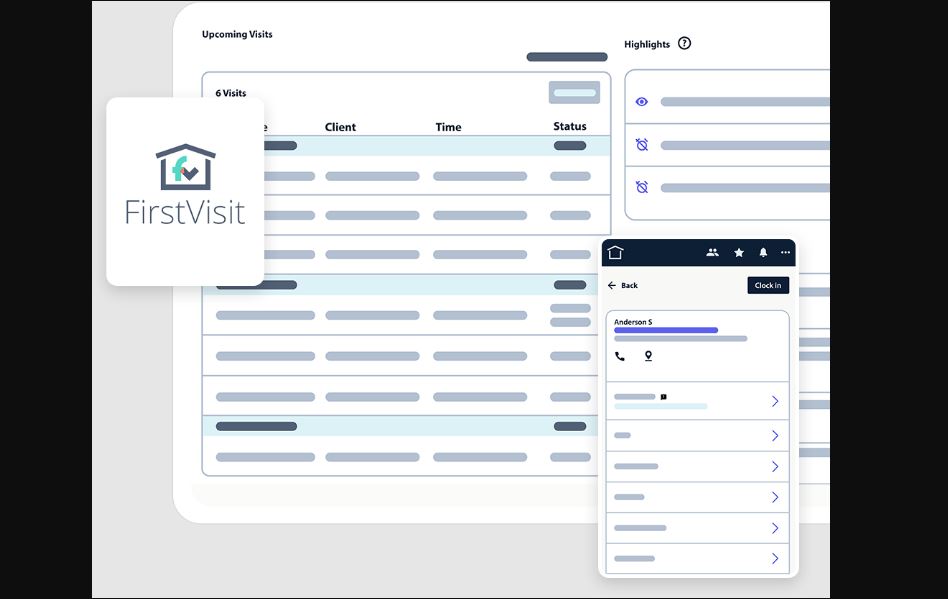This screenshot has width=948, height=599.
Task: Open the three-dot more menu in mobile header
Action: coord(785,253)
